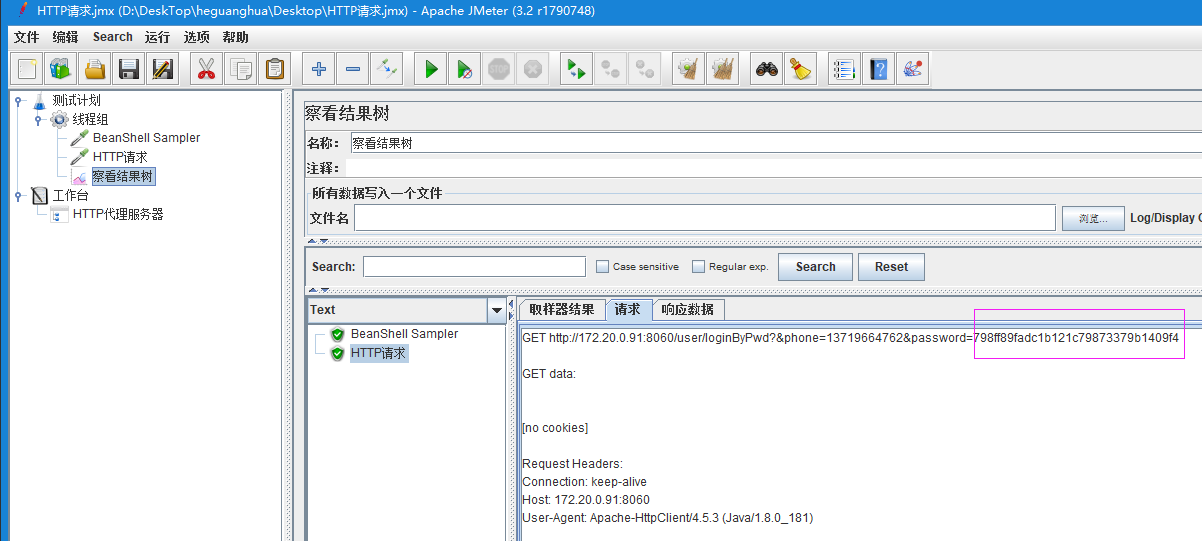The width and height of the screenshot is (1202, 541).
Task: Click the New test plan icon
Action: coord(27,69)
